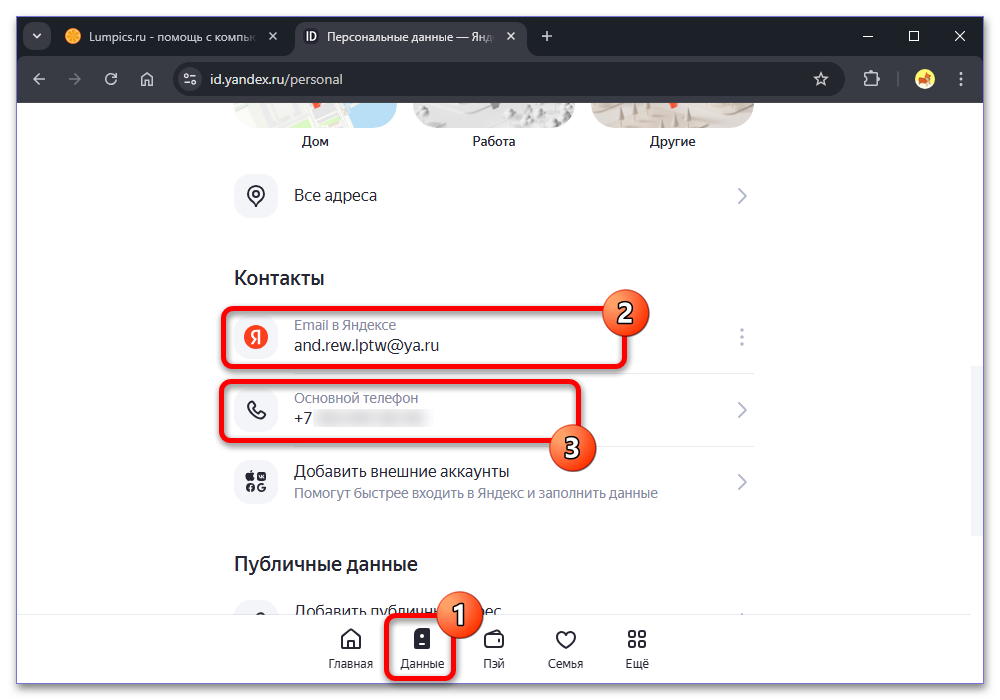Click the address bar URL id.yandex.ru/personal
The image size is (1000, 700).
tap(276, 79)
